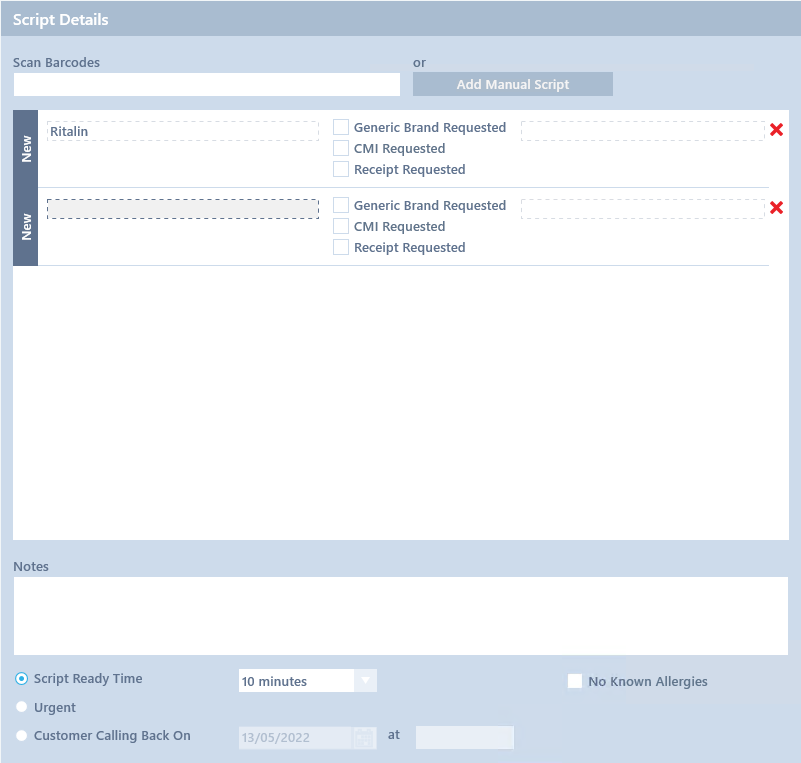
Task: Remove the second empty script row
Action: pos(776,208)
